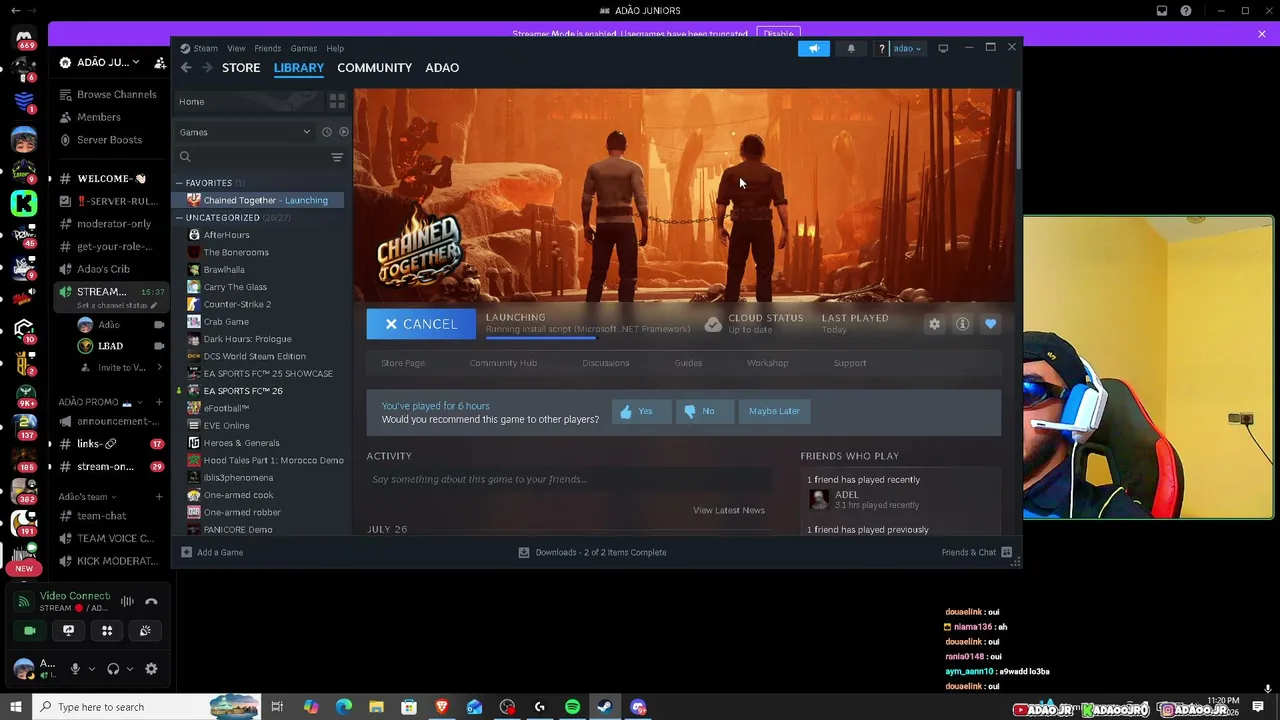Open Steam Big Picture mode monitor icon

pos(943,48)
